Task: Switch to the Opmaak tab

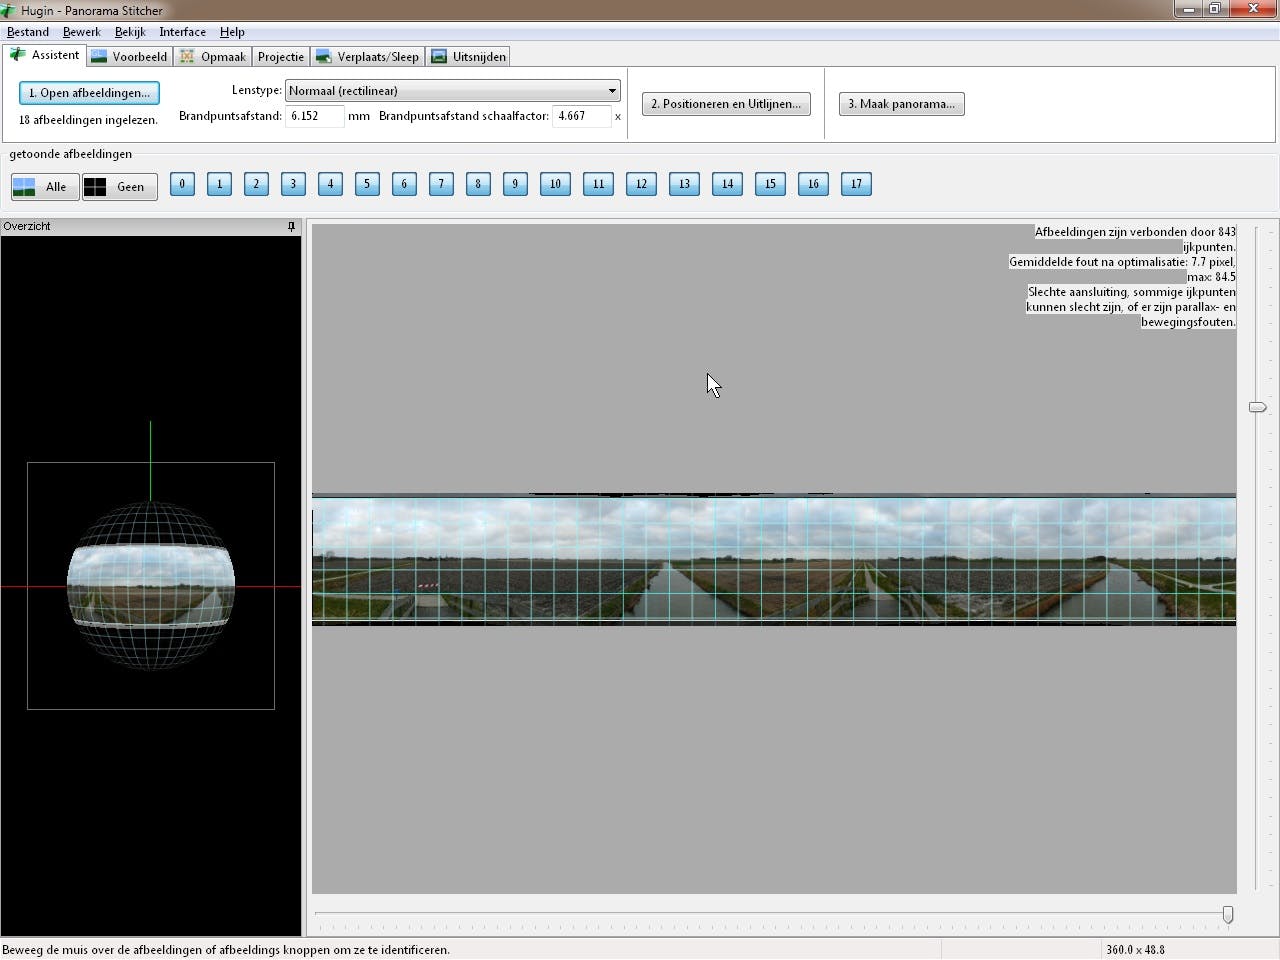Action: pos(213,57)
